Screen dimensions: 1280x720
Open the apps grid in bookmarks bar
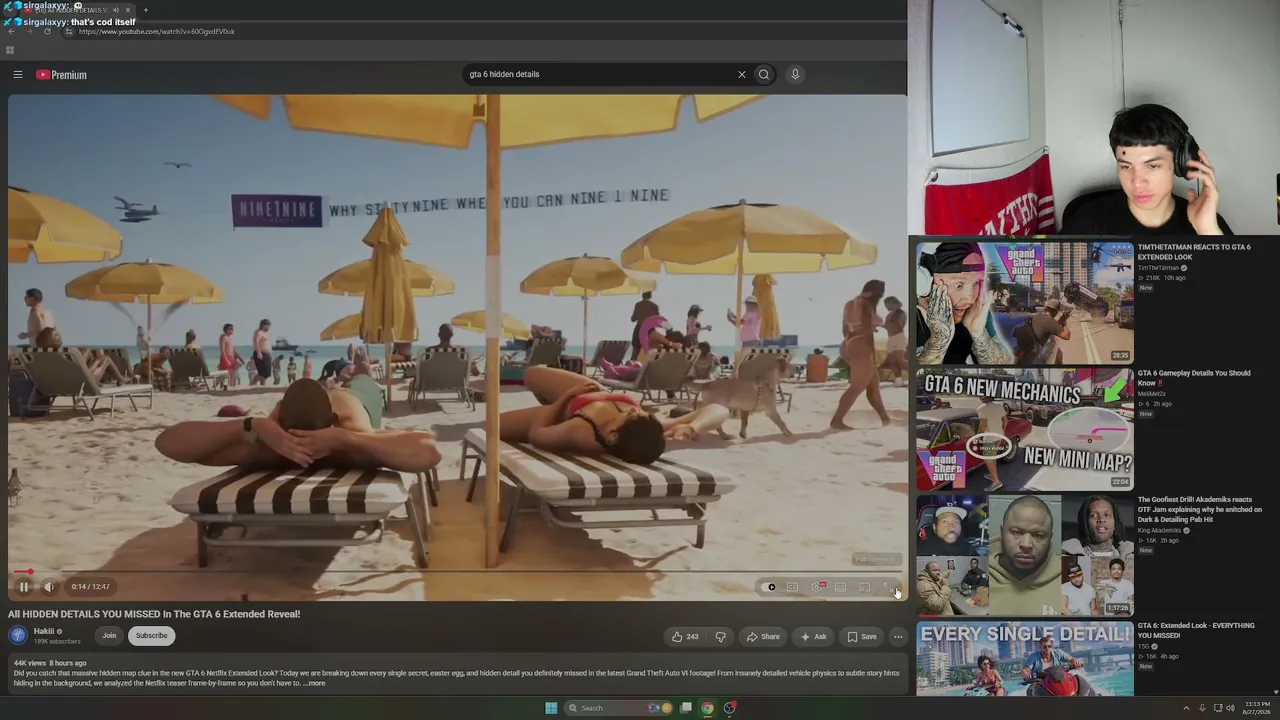point(10,50)
